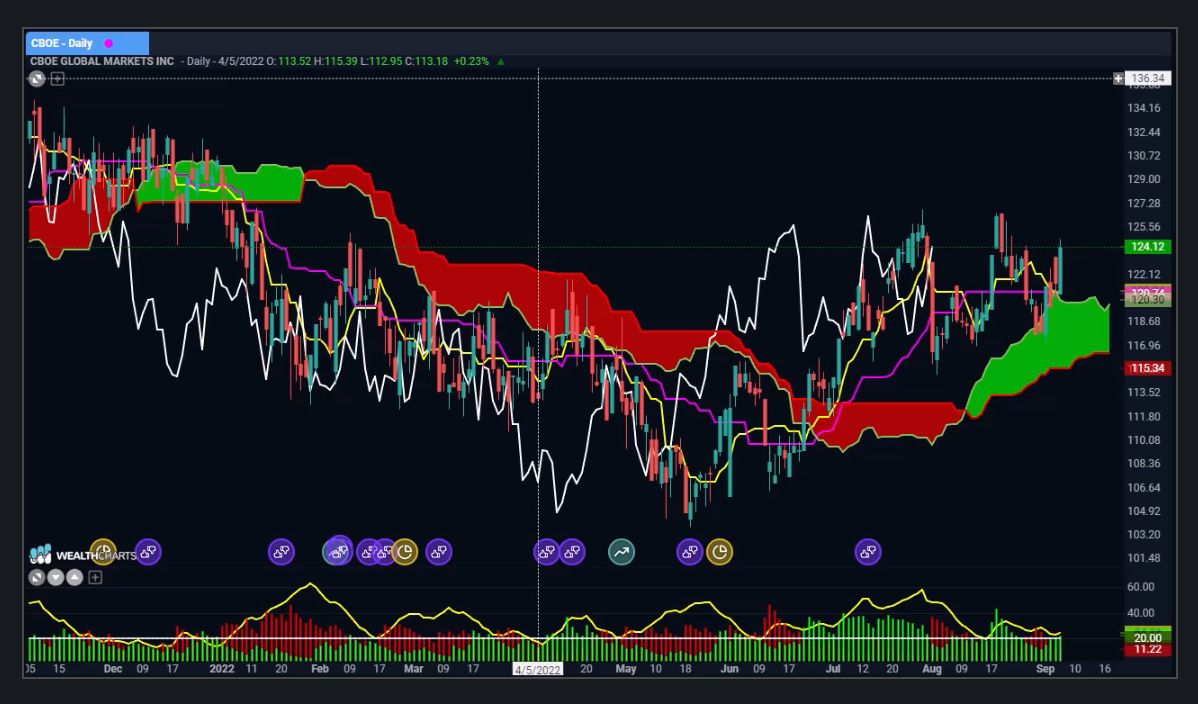The image size is (1198, 704).
Task: Click the close value C:113.18
Action: 426,61
